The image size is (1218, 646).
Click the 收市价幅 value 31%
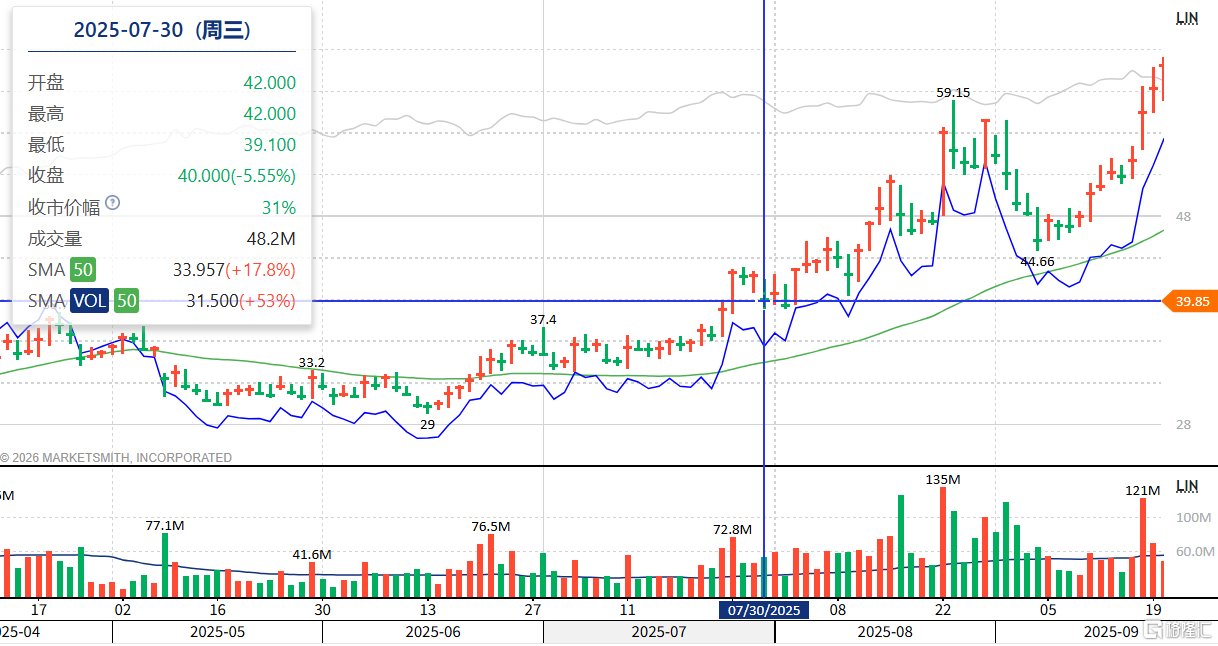[x=279, y=208]
